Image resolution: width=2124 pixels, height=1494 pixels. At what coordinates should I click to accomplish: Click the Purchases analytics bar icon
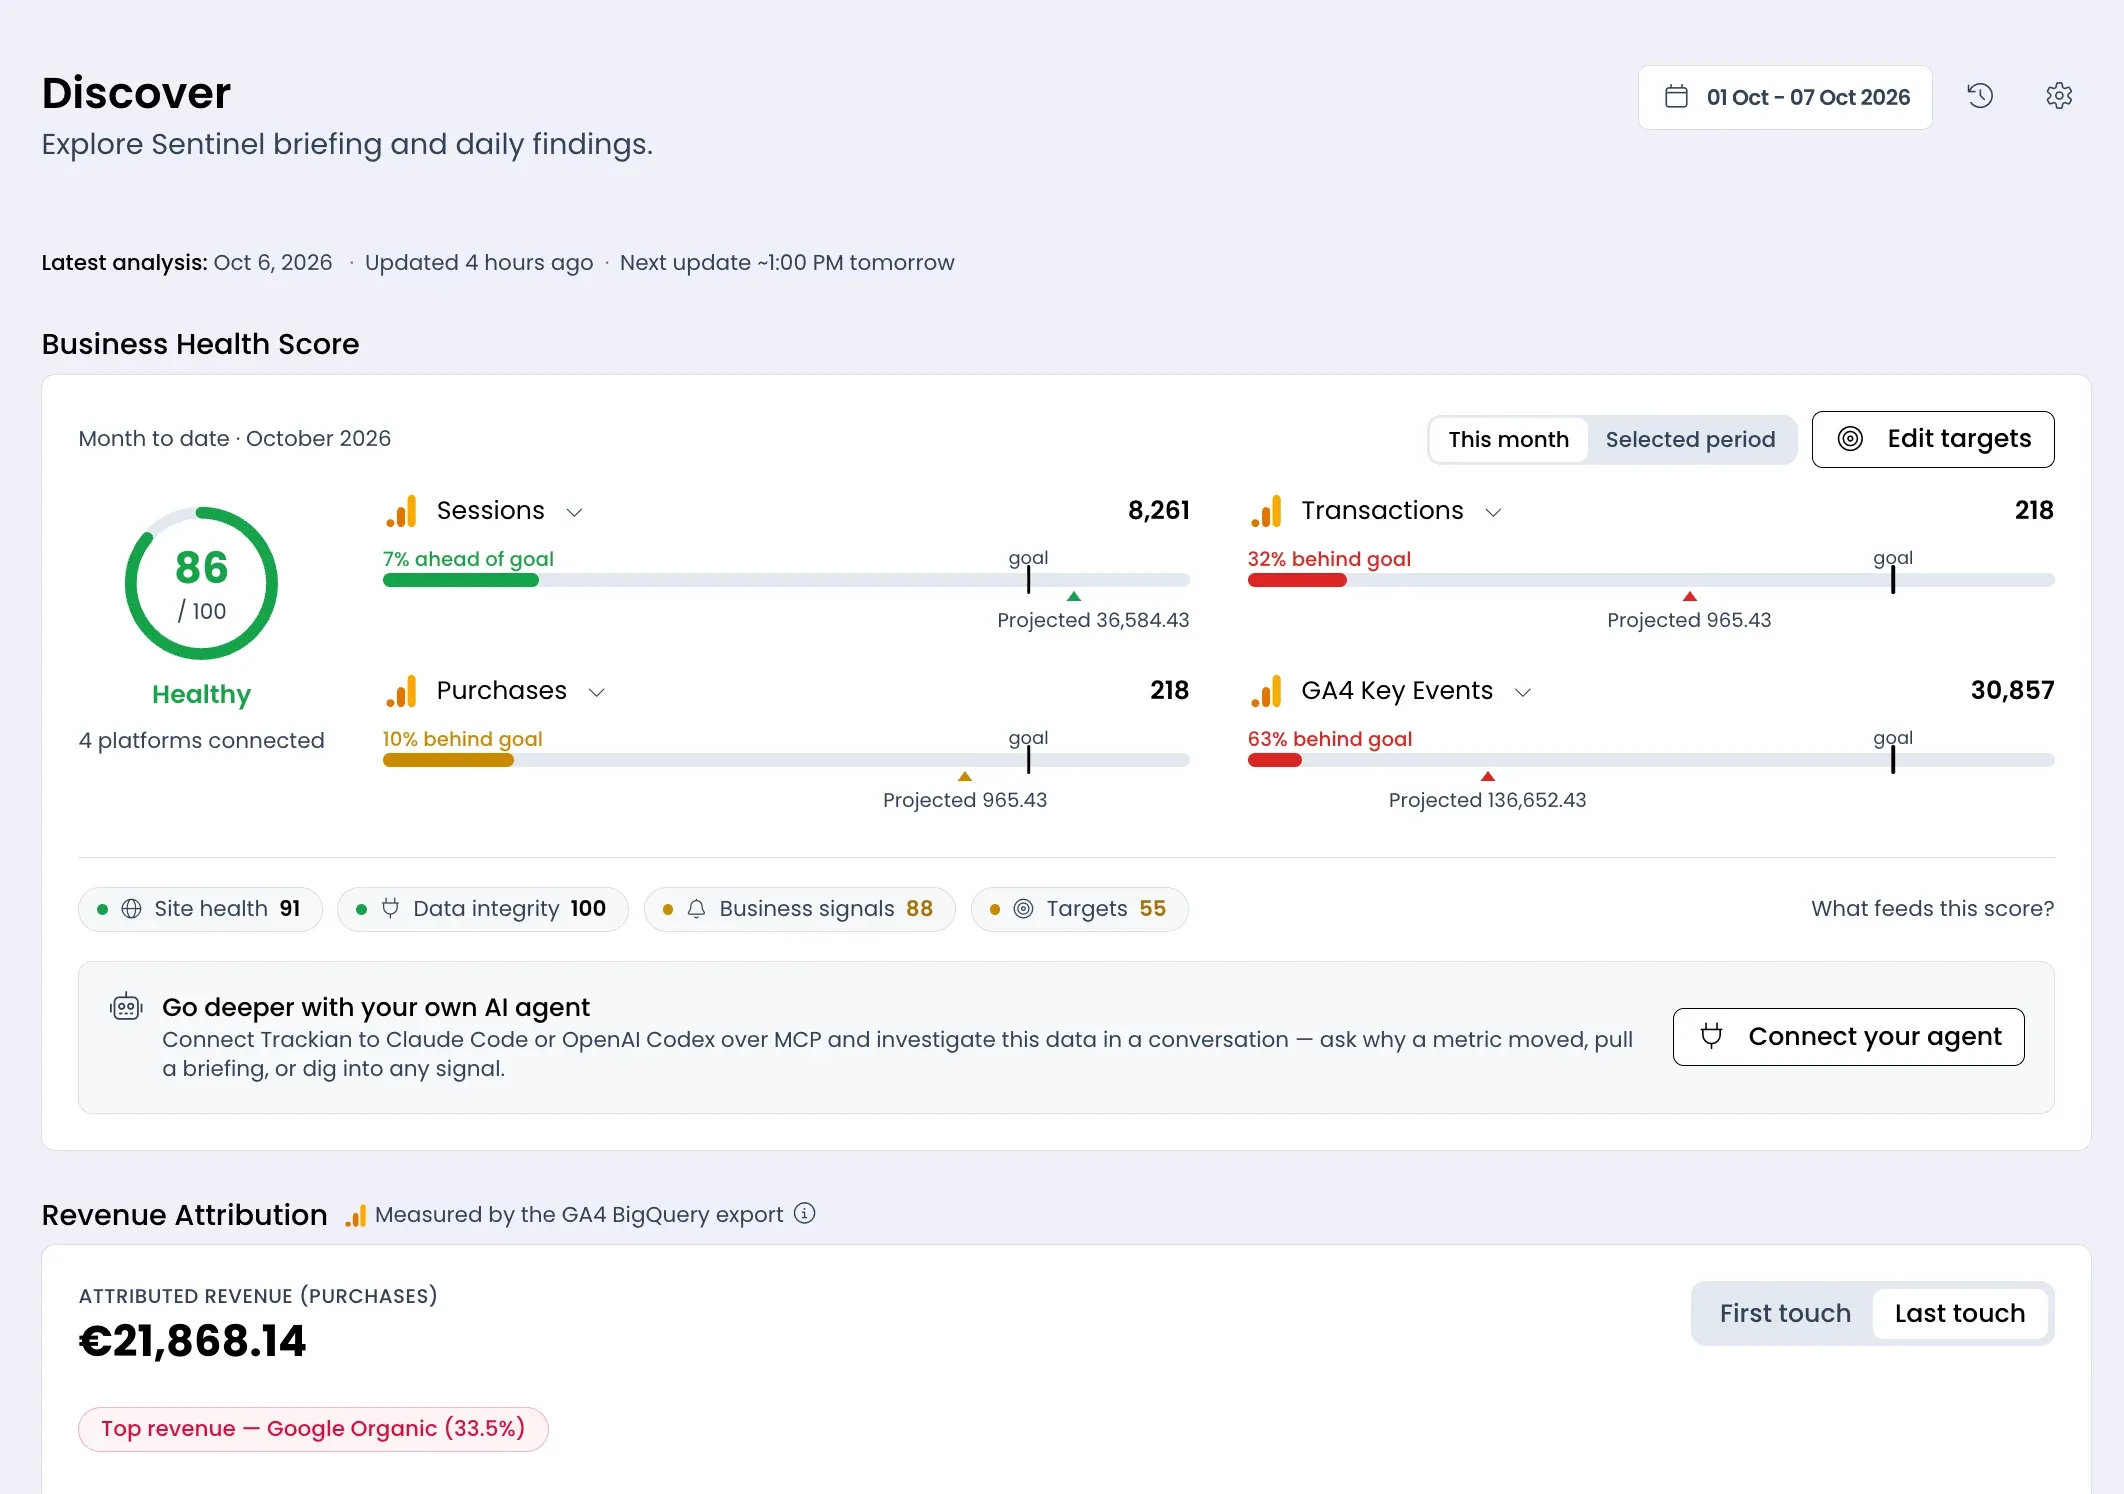point(401,691)
